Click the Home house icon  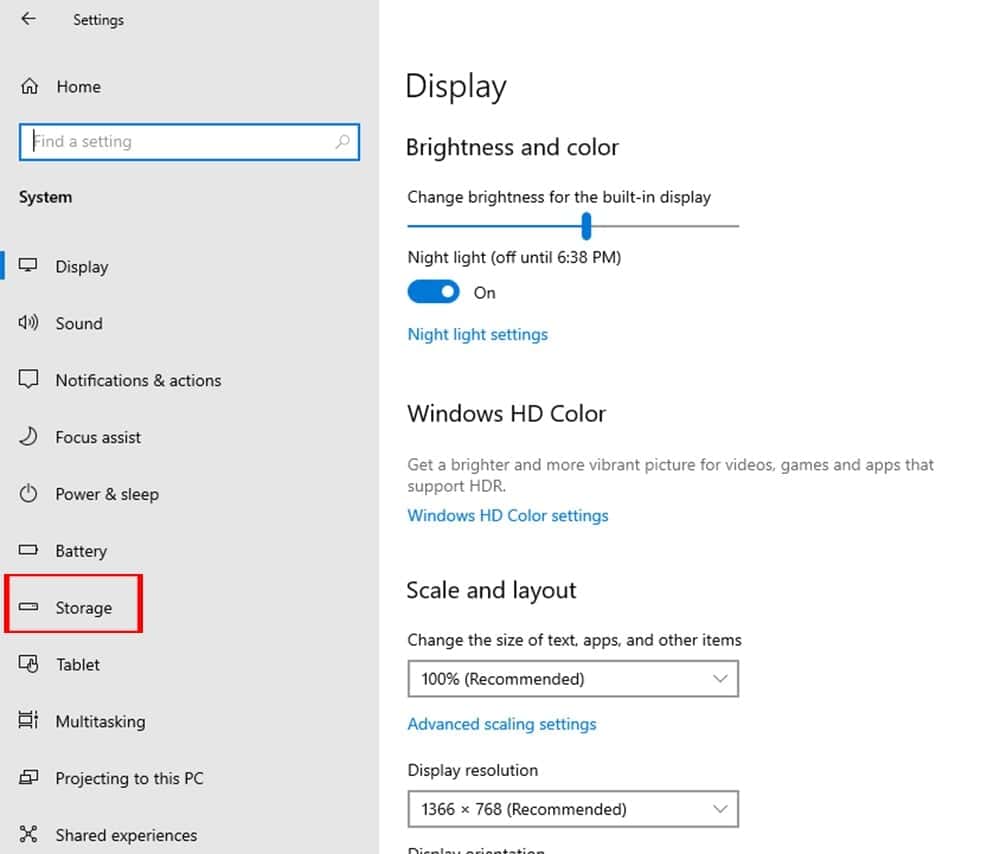click(29, 86)
